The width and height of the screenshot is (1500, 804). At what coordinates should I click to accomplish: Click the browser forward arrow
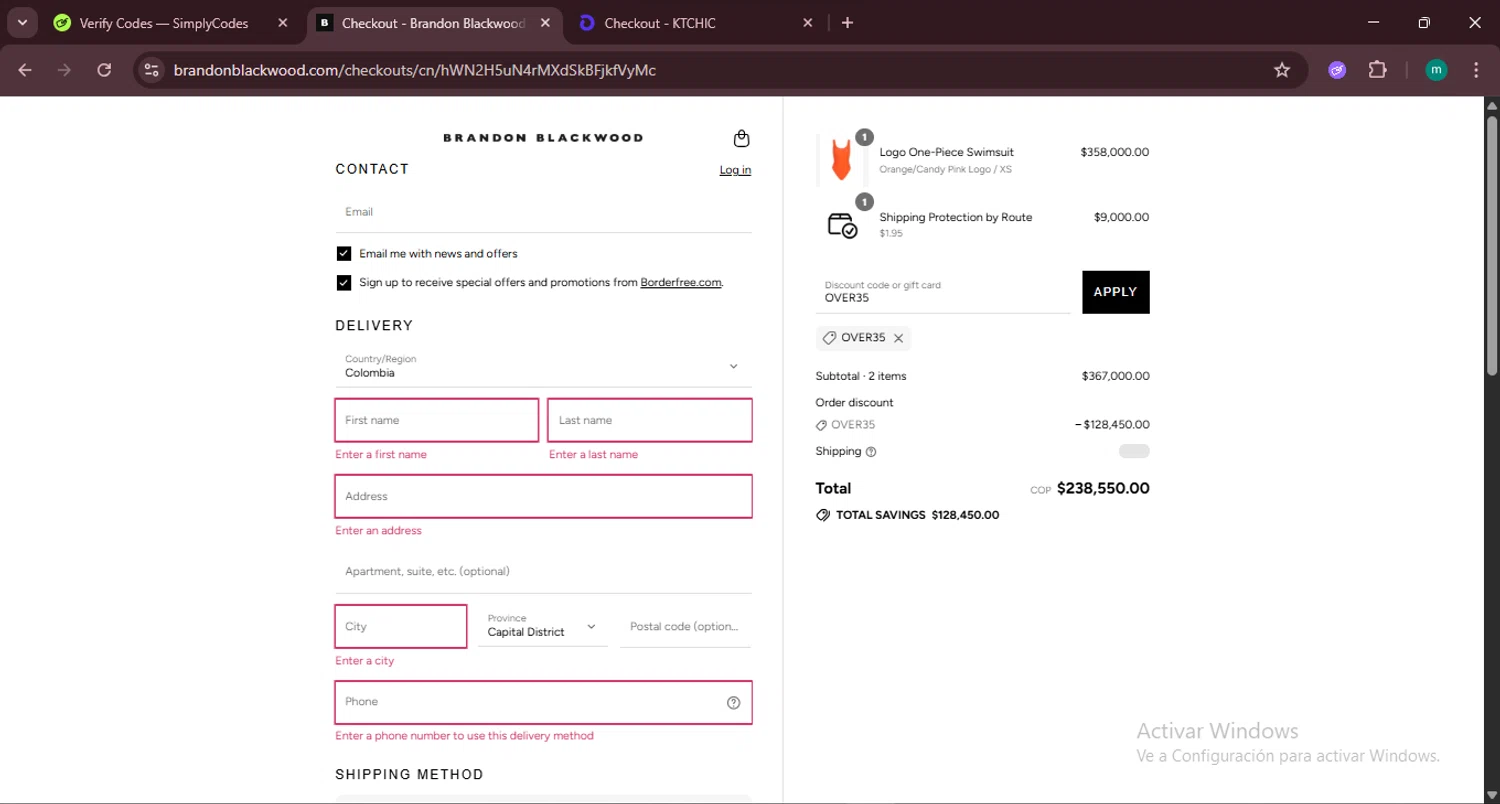pos(64,70)
